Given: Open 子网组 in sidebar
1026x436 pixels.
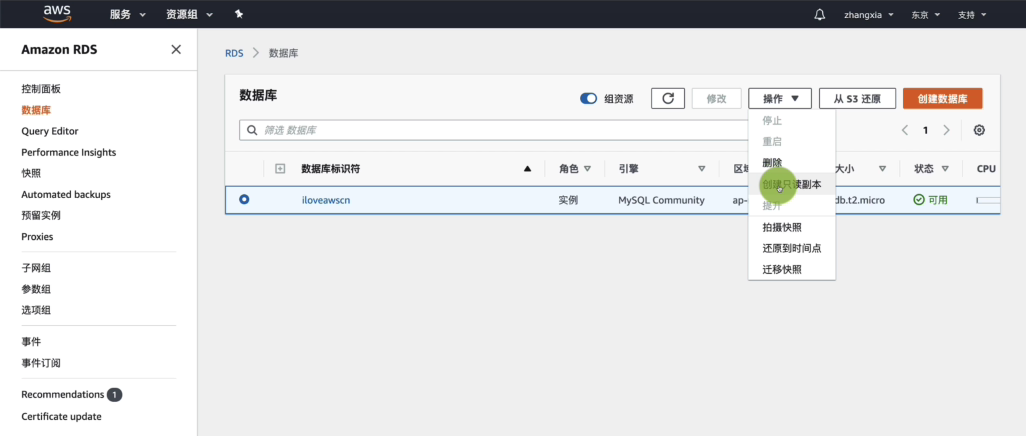Looking at the screenshot, I should [x=36, y=268].
